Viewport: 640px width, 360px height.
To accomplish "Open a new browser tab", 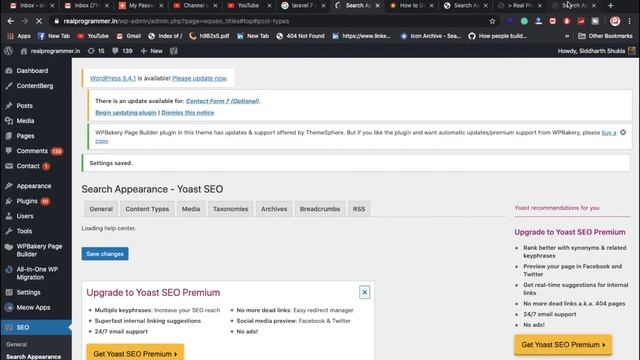I will pyautogui.click(x=611, y=6).
